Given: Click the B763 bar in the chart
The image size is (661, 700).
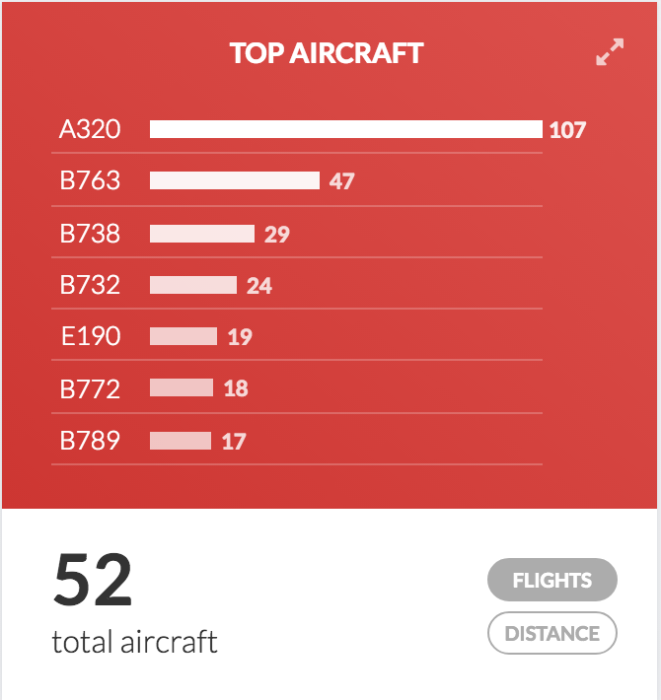Looking at the screenshot, I should point(234,181).
